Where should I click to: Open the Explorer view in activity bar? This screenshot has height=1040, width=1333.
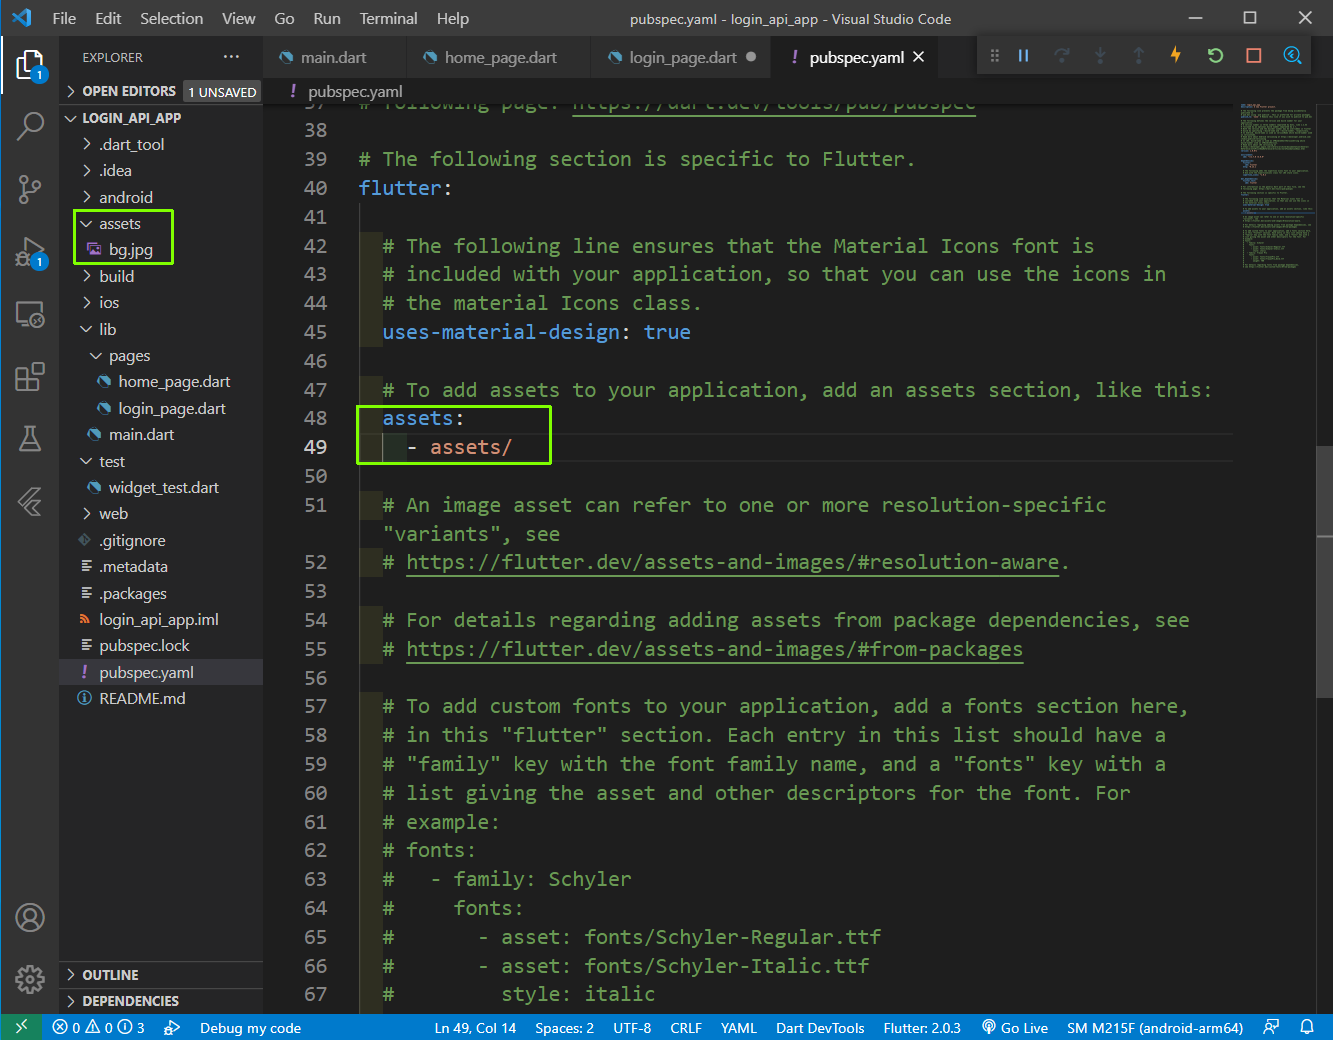click(30, 65)
